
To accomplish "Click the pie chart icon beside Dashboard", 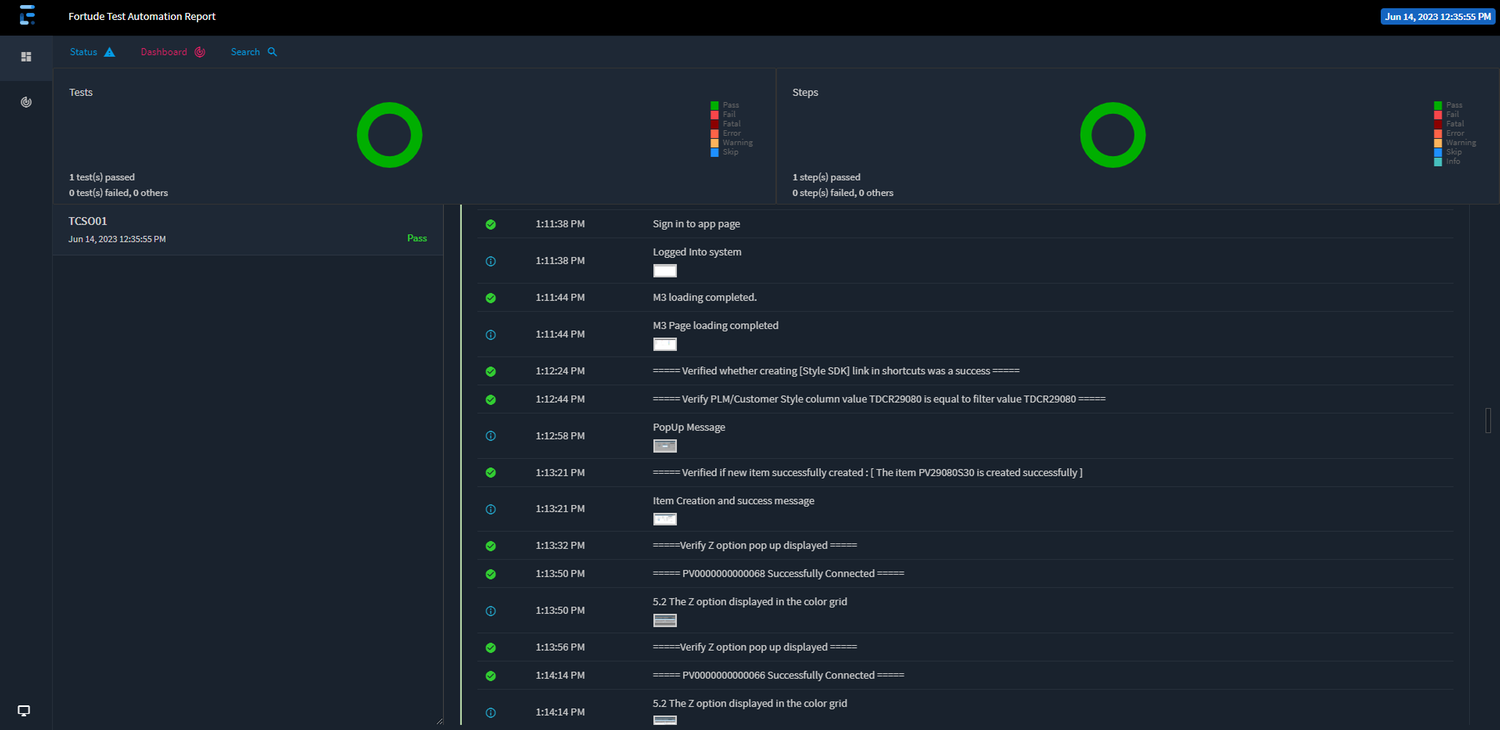I will point(200,50).
